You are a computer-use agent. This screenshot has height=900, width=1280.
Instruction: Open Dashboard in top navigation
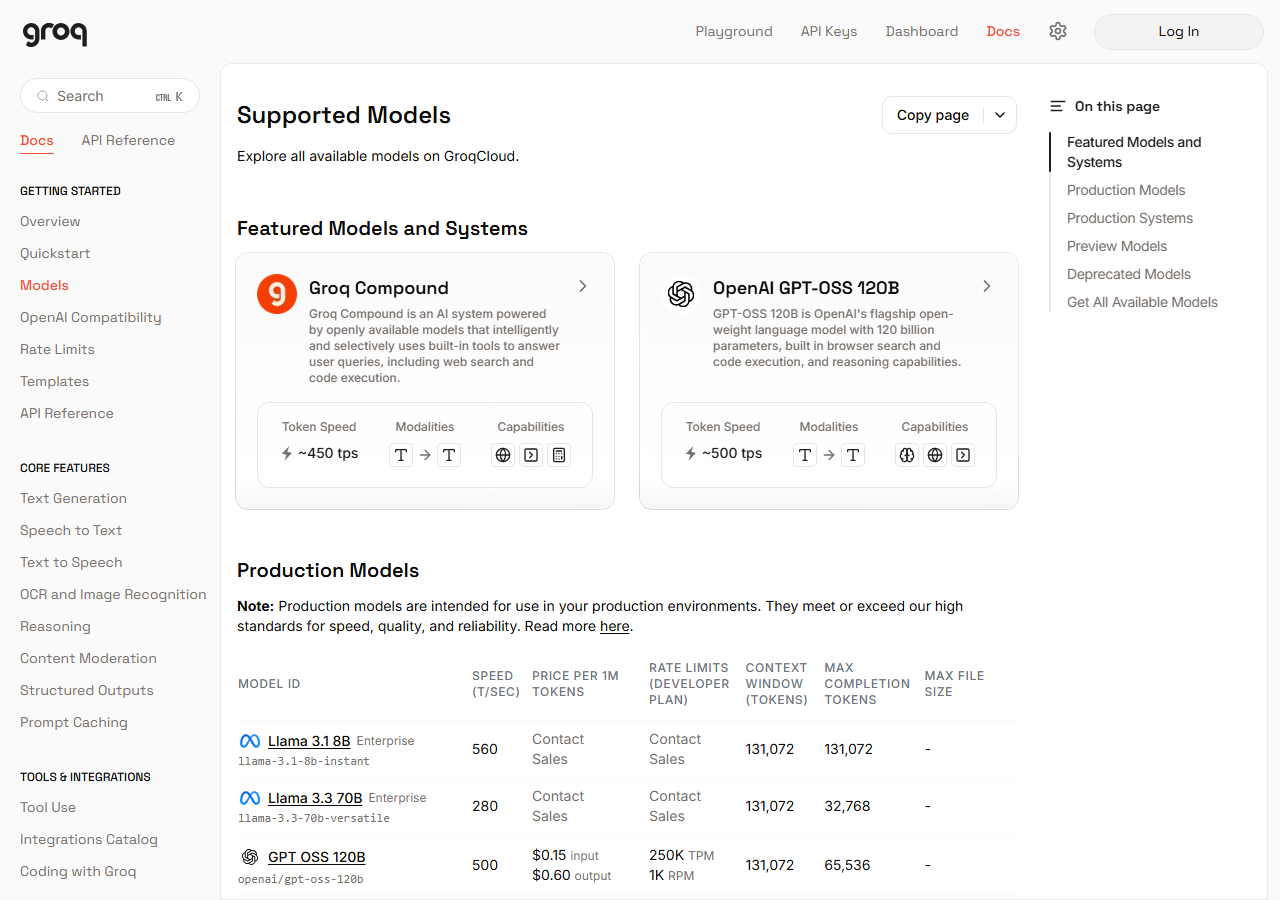[x=922, y=31]
